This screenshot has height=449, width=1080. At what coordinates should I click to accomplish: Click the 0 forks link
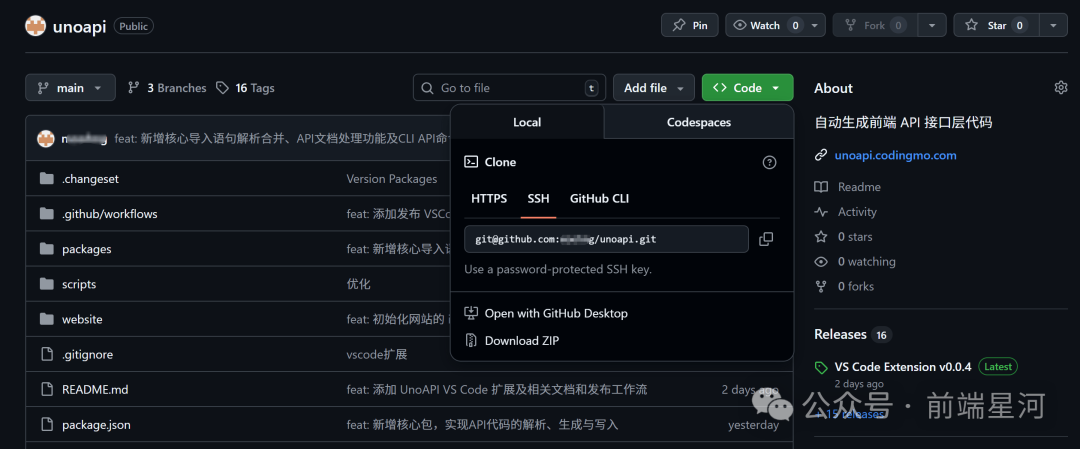tap(855, 286)
